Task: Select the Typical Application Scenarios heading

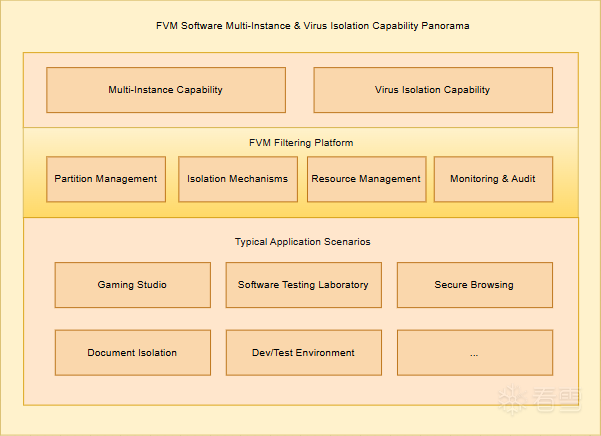Action: [300, 242]
